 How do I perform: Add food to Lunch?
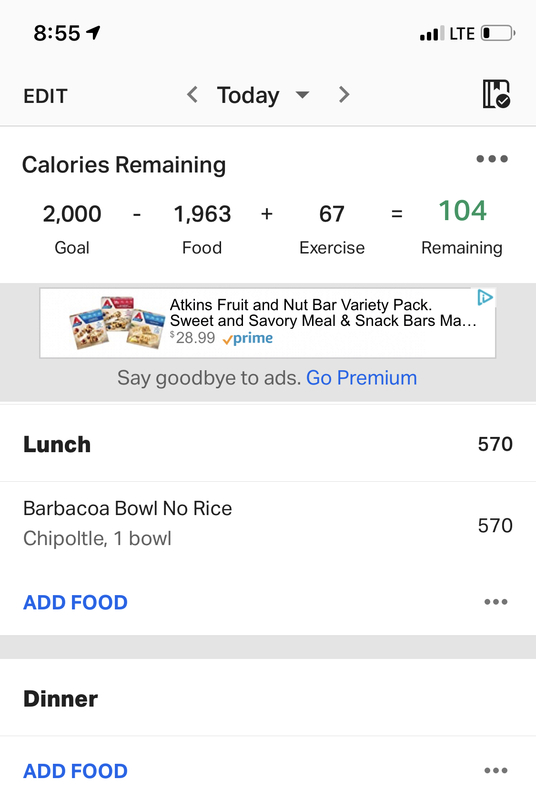pyautogui.click(x=75, y=603)
